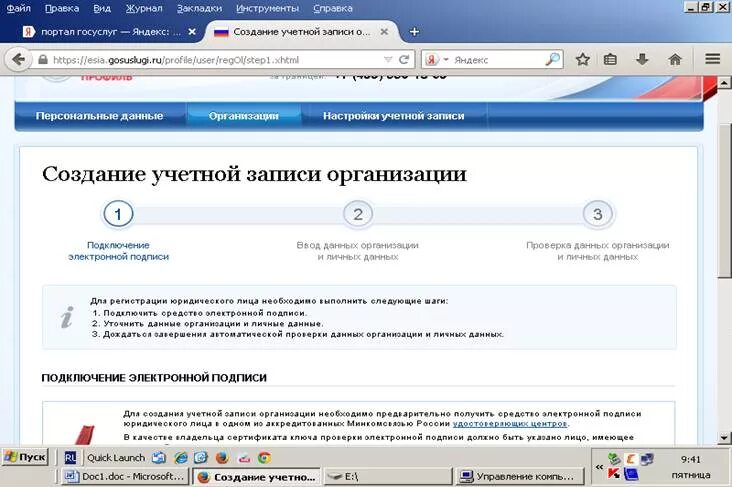The height and width of the screenshot is (487, 732).
Task: Open the Закладки menu
Action: 199,8
